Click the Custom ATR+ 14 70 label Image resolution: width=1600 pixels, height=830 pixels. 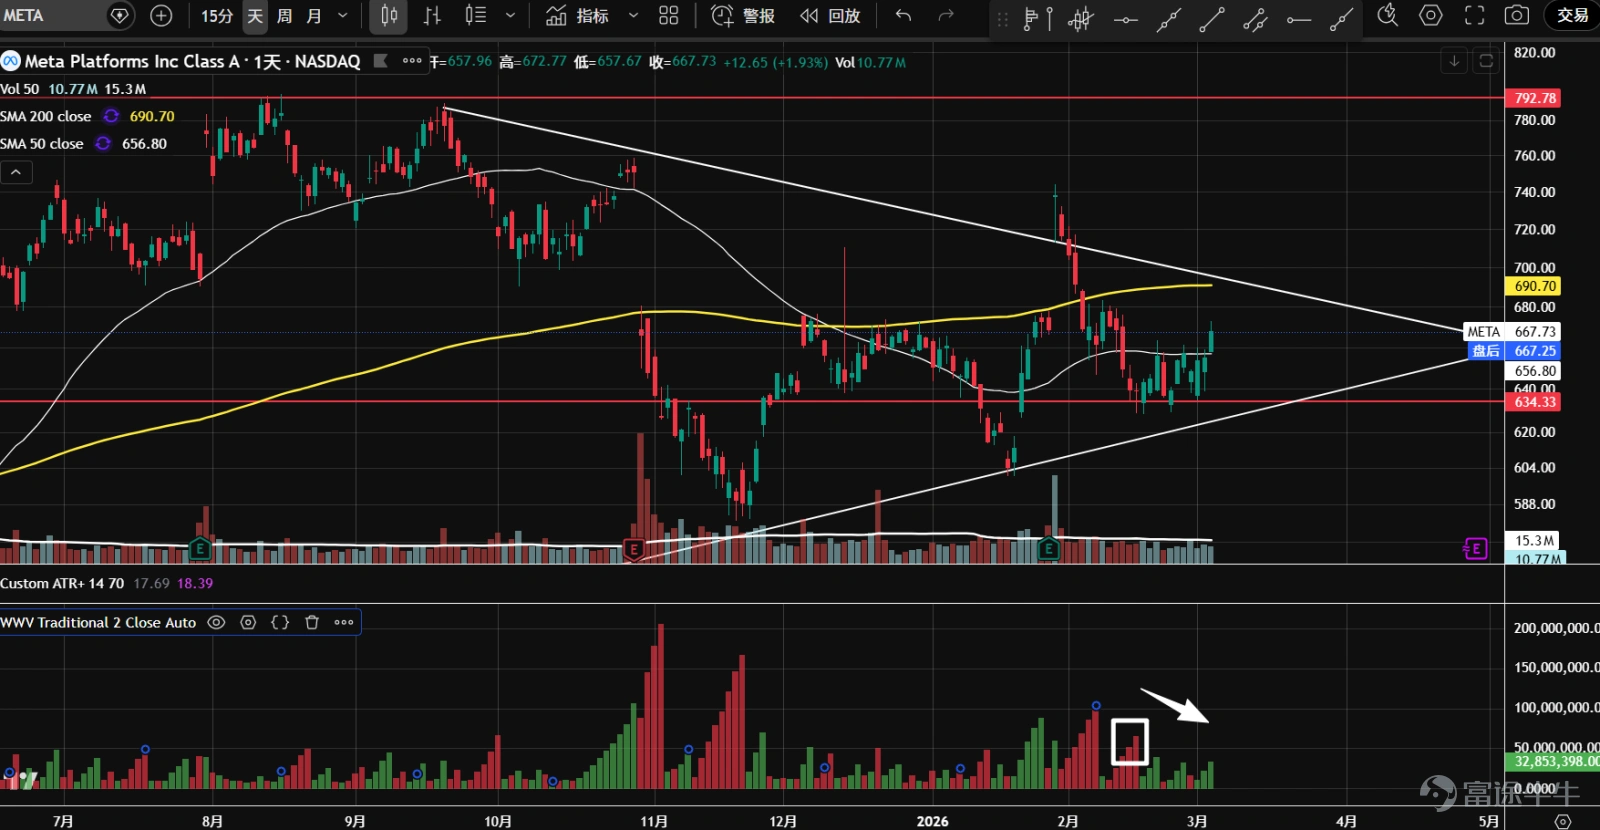62,583
